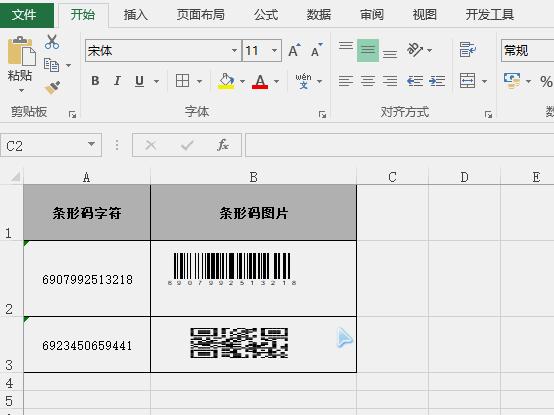This screenshot has width=554, height=415.
Task: Select column B header
Action: click(253, 177)
